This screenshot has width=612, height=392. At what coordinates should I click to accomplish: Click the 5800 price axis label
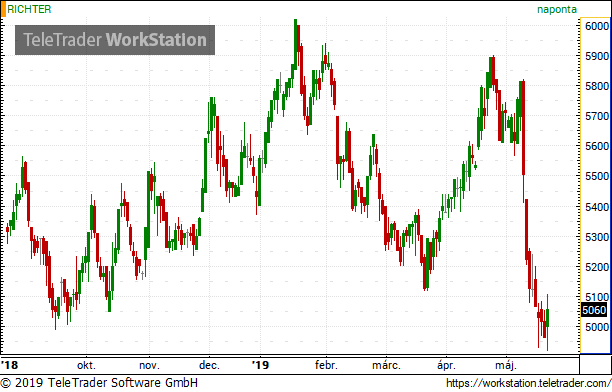[597, 86]
